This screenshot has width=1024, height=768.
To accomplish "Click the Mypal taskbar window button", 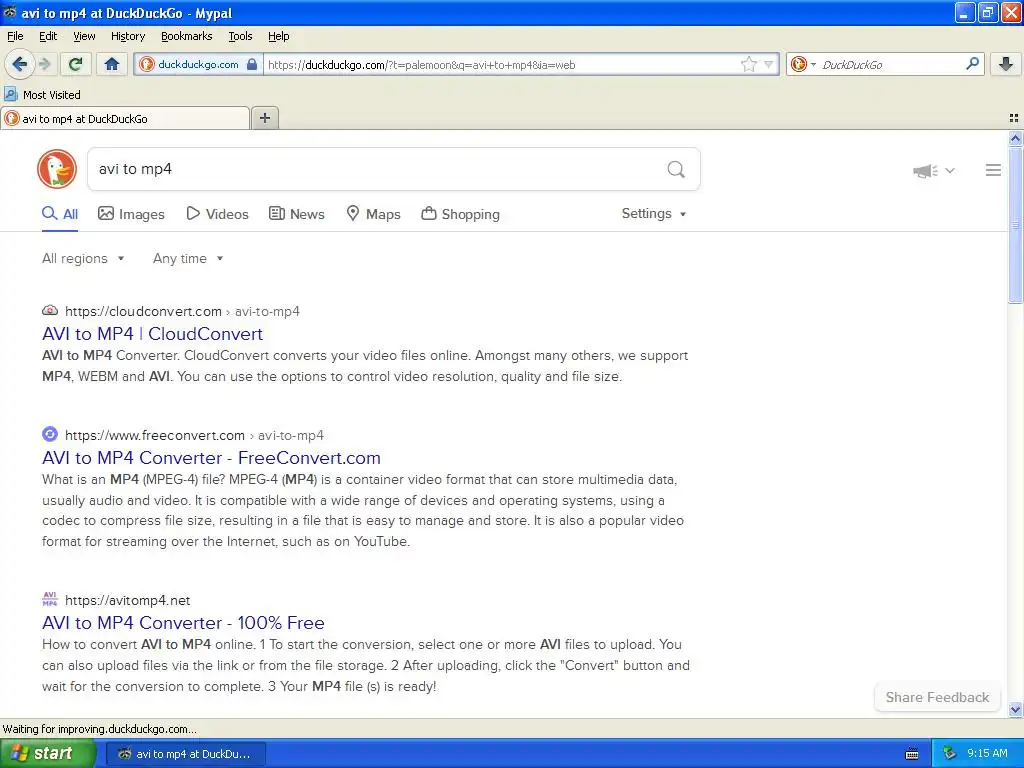I will tap(185, 754).
